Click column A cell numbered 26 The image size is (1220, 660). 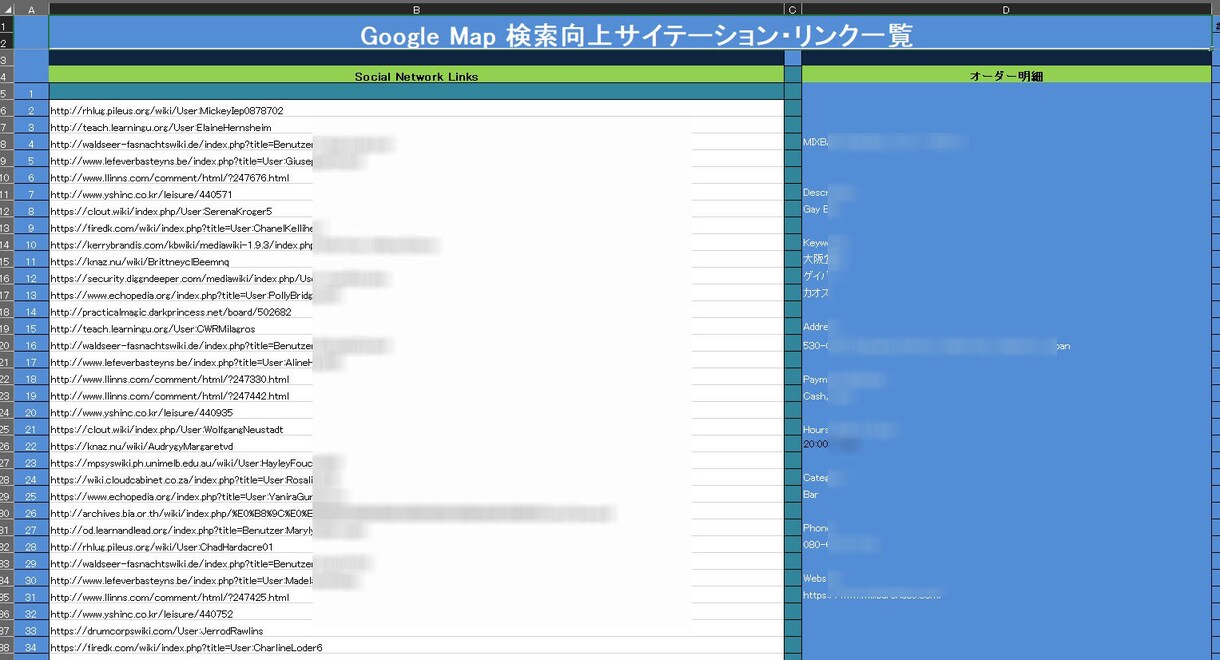pyautogui.click(x=31, y=513)
